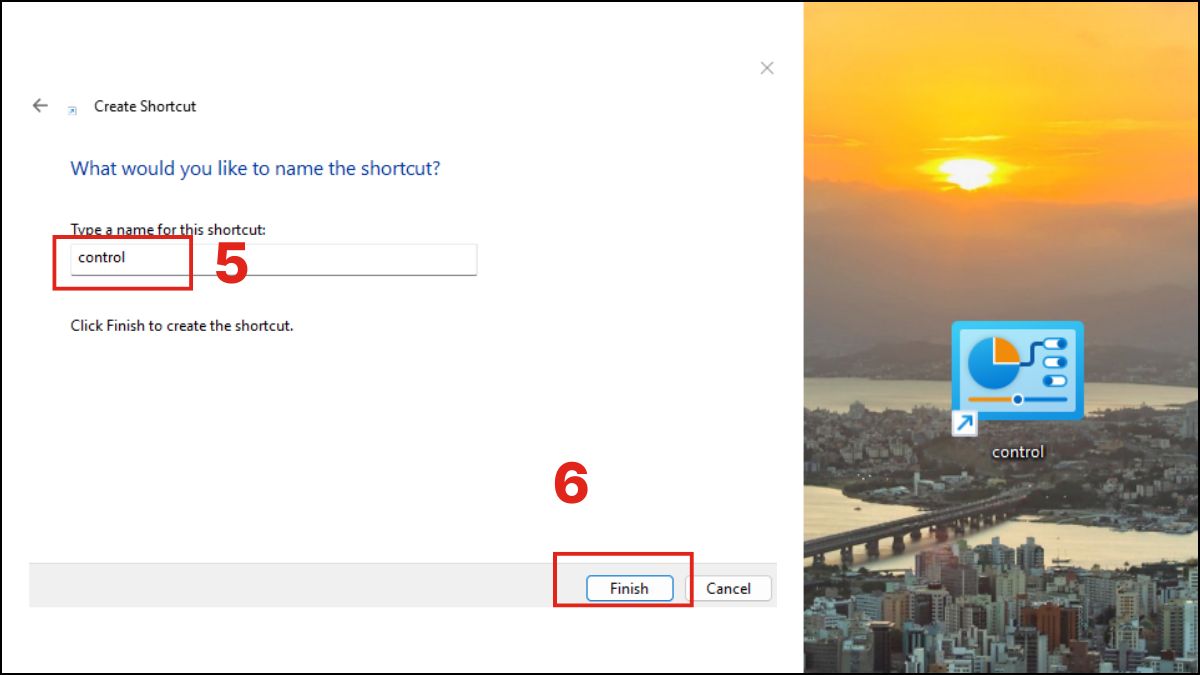Place the cursor after the word control
1200x675 pixels.
coord(128,257)
